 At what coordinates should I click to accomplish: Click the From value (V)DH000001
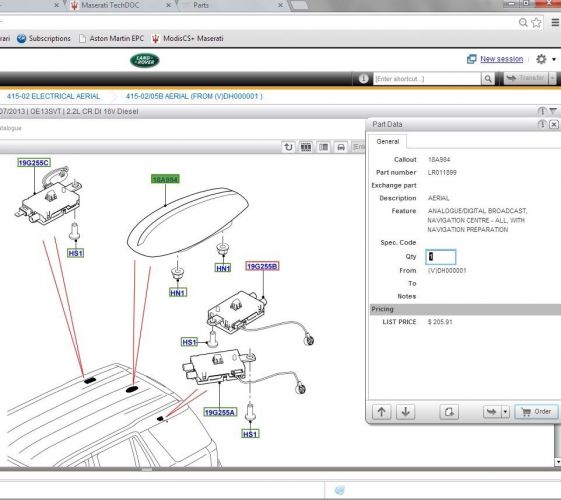point(447,271)
